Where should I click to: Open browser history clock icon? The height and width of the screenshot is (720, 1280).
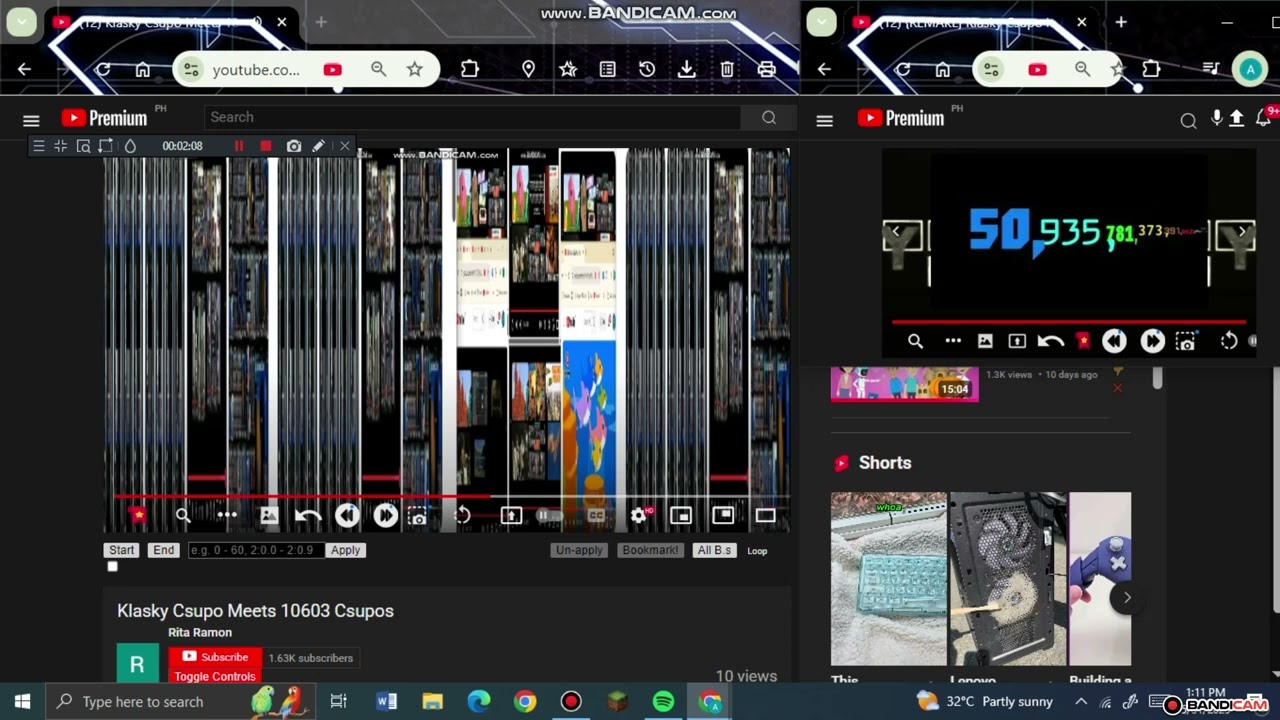(x=647, y=69)
